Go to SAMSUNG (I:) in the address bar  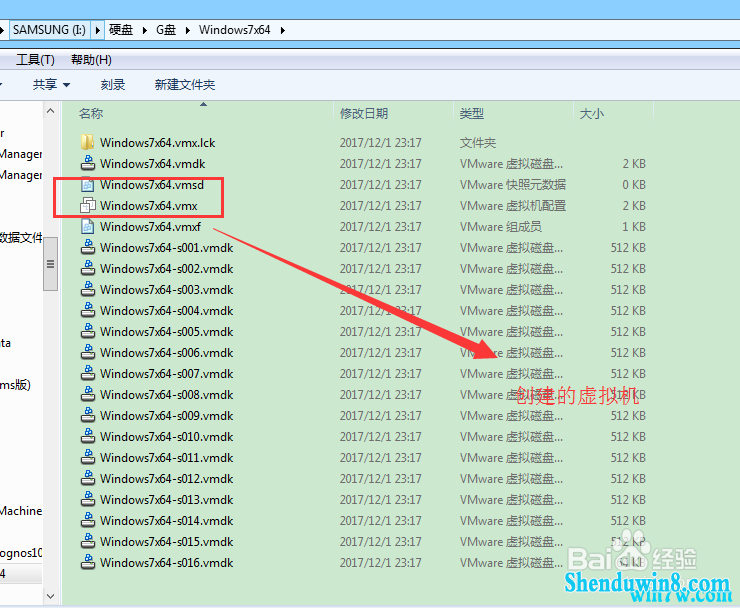click(49, 30)
